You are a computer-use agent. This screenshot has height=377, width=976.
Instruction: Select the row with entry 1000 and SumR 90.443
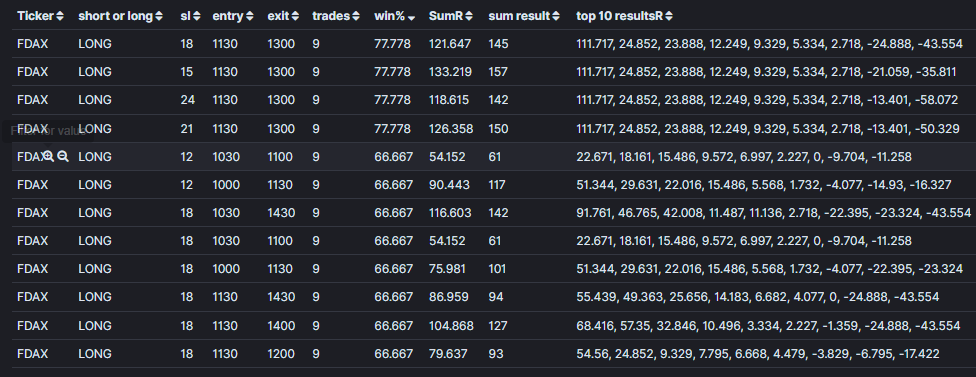[x=488, y=185]
